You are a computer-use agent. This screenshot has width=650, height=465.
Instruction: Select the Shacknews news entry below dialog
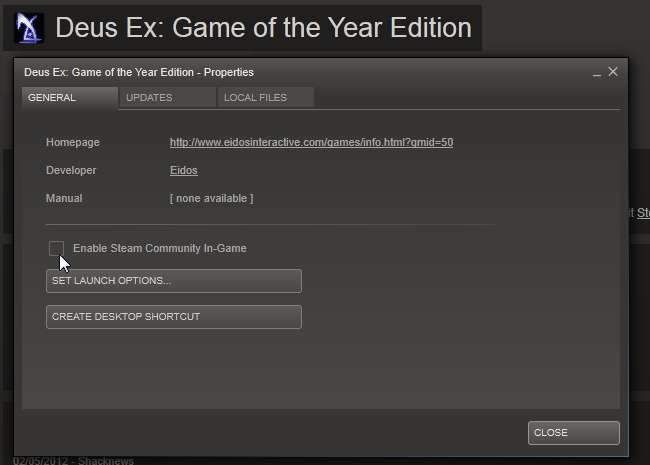[73, 460]
